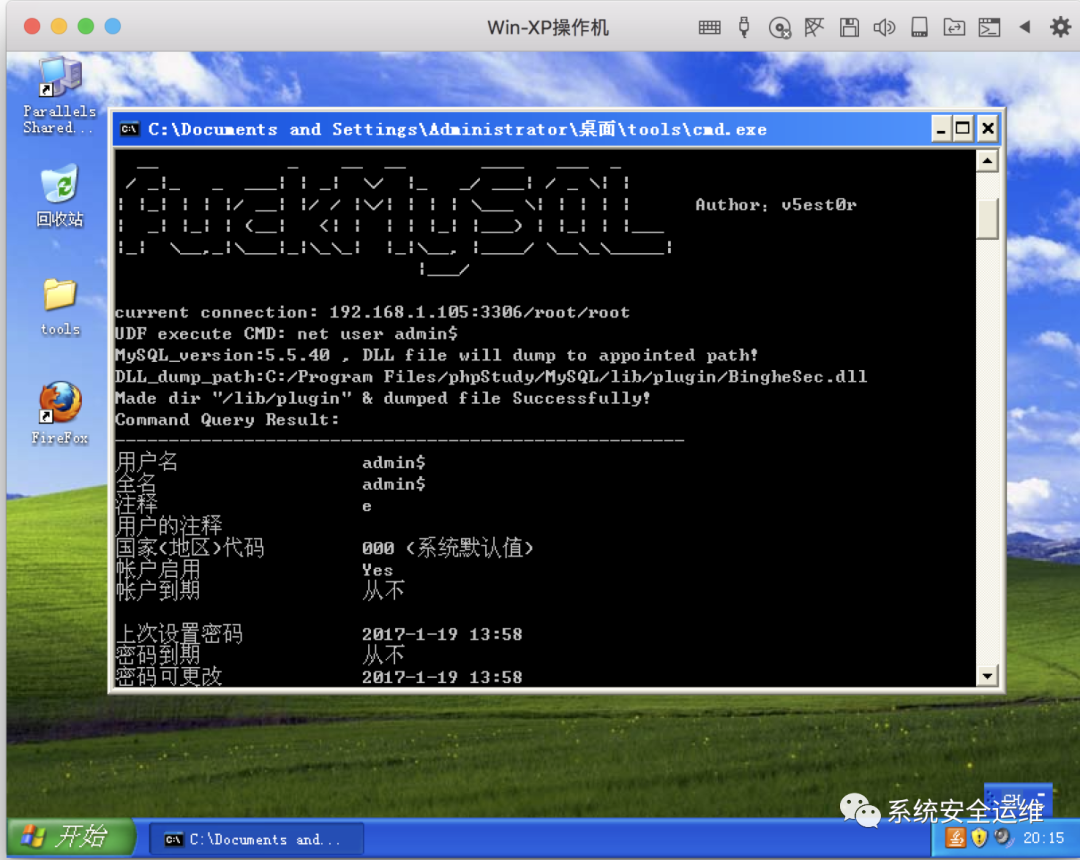Open the shared folders icon in Parallels toolbar
Viewport: 1080px width, 860px height.
[x=954, y=28]
